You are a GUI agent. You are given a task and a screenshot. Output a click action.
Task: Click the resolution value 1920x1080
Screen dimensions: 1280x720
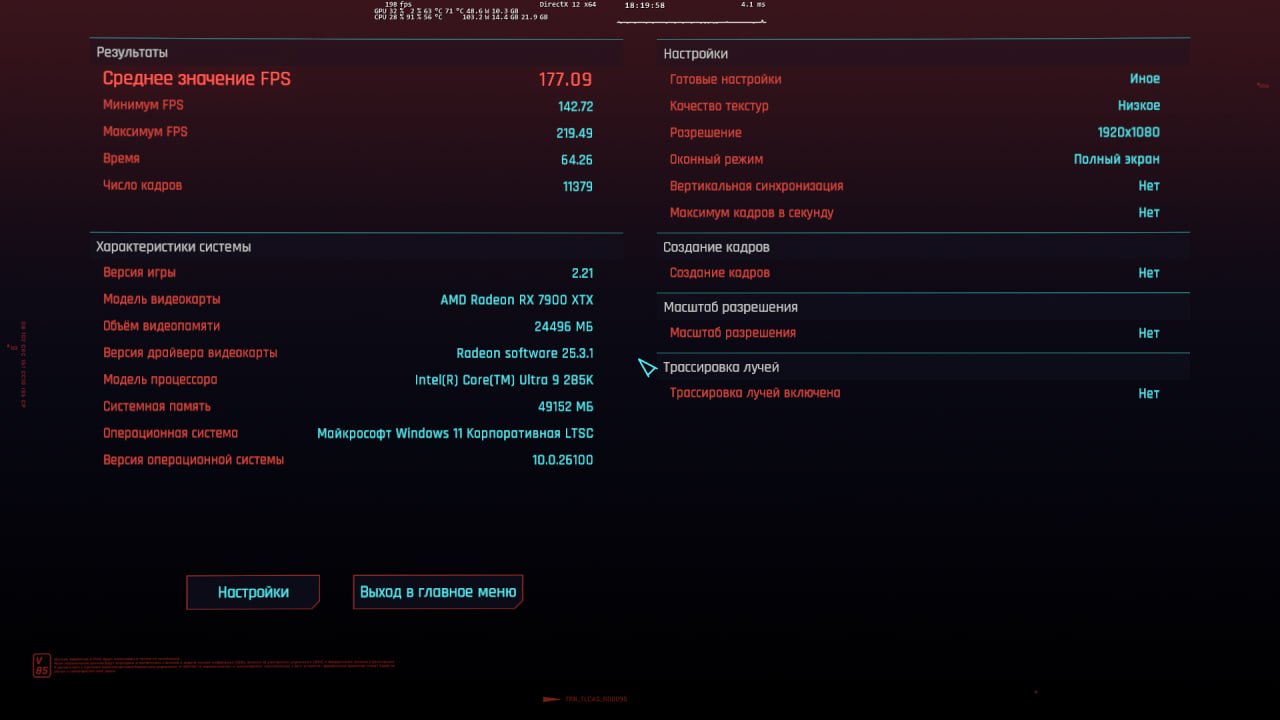(1129, 133)
